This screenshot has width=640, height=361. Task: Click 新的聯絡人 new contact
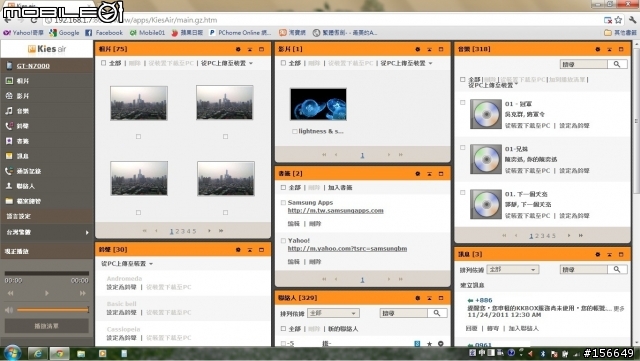pyautogui.click(x=343, y=329)
